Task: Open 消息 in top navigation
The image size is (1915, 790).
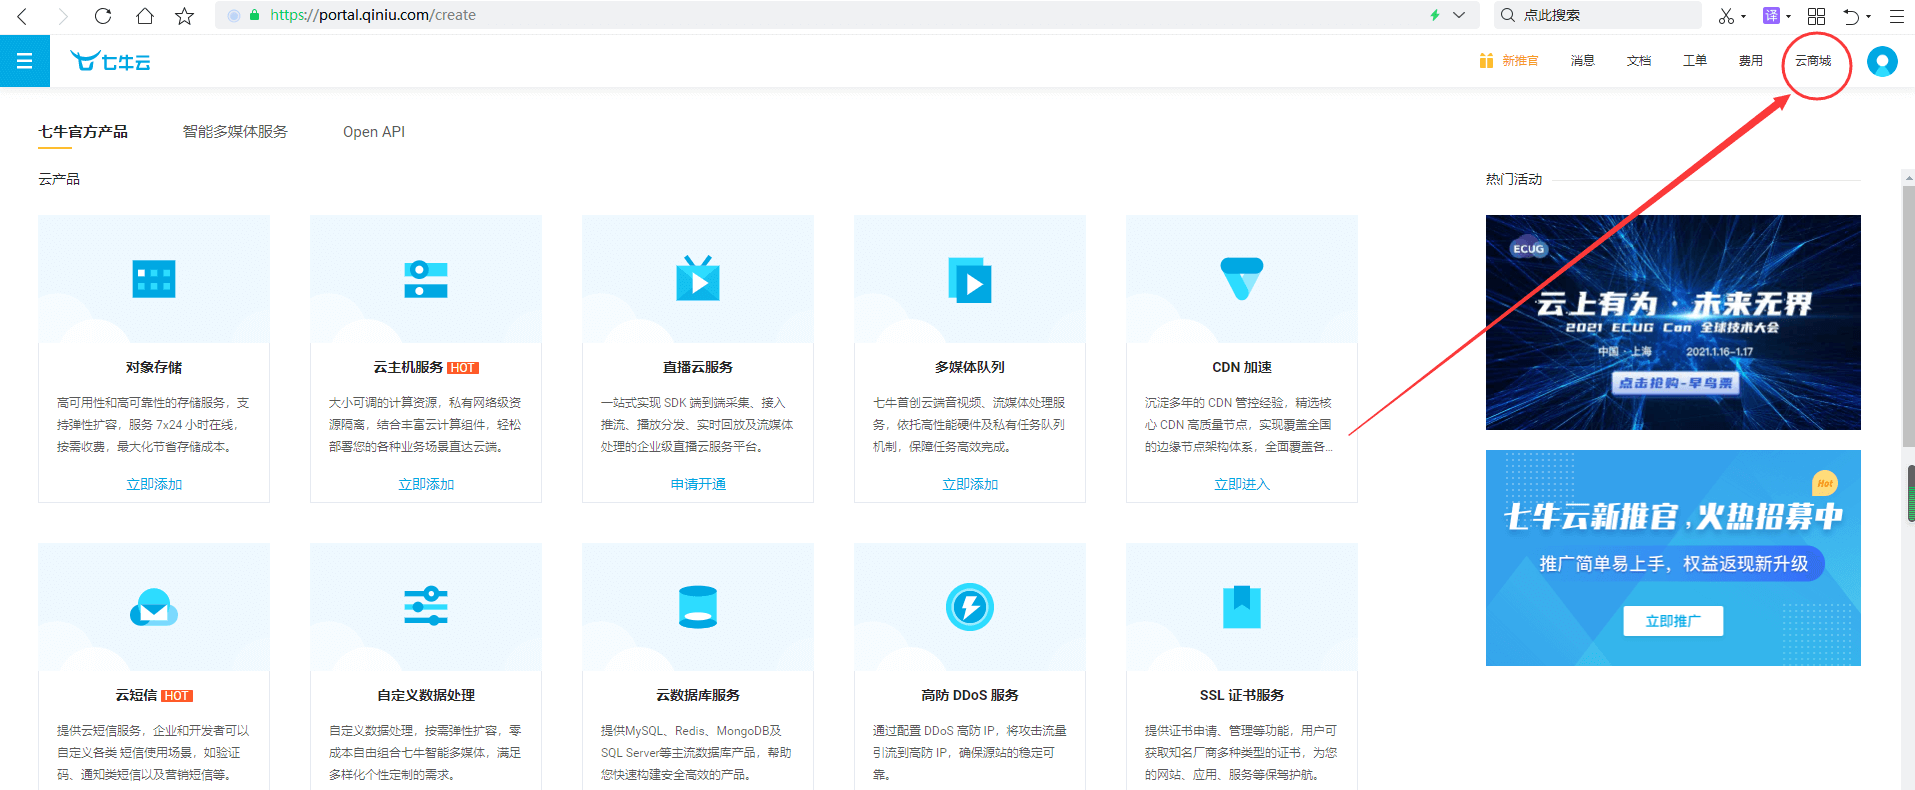Action: 1582,61
